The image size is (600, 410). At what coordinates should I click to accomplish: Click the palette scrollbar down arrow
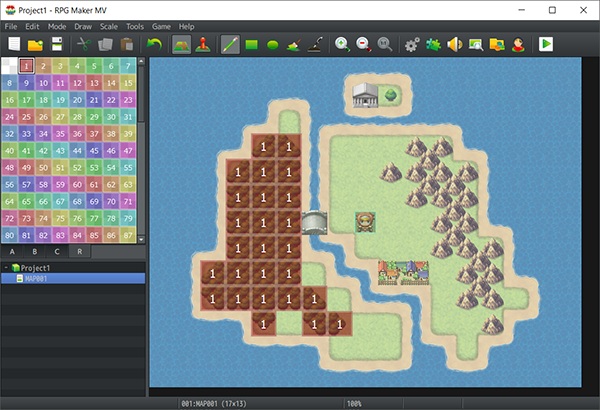tap(141, 240)
